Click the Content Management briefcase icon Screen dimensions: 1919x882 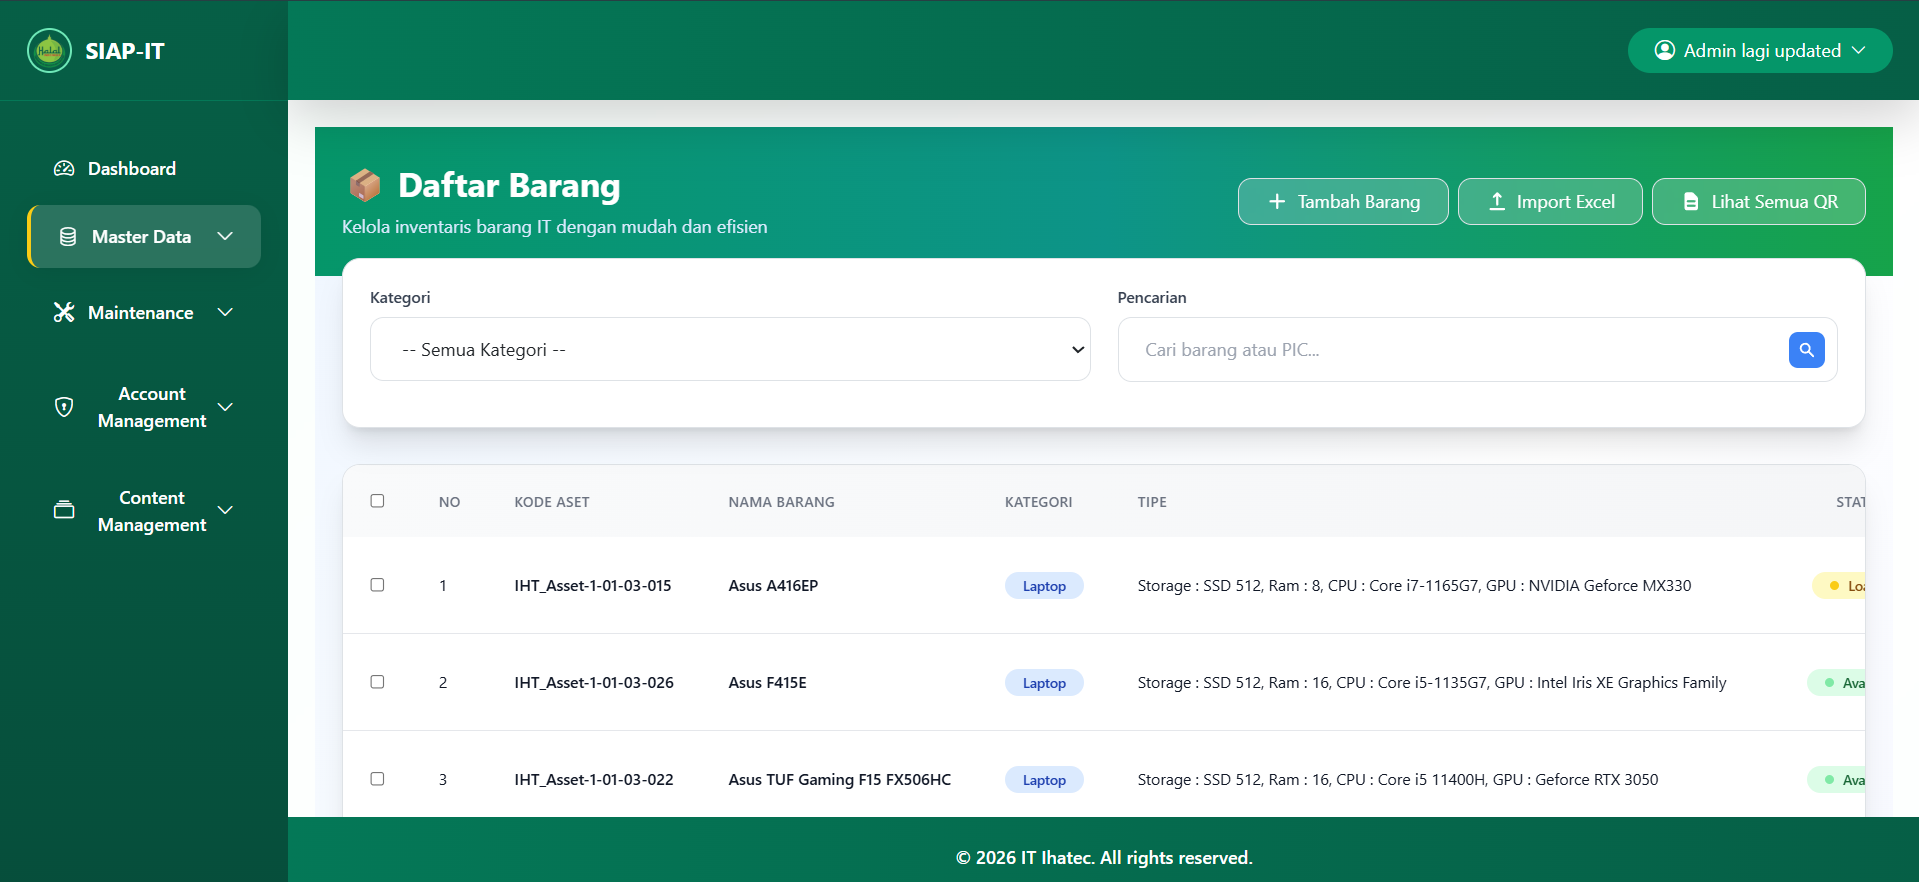(x=64, y=510)
